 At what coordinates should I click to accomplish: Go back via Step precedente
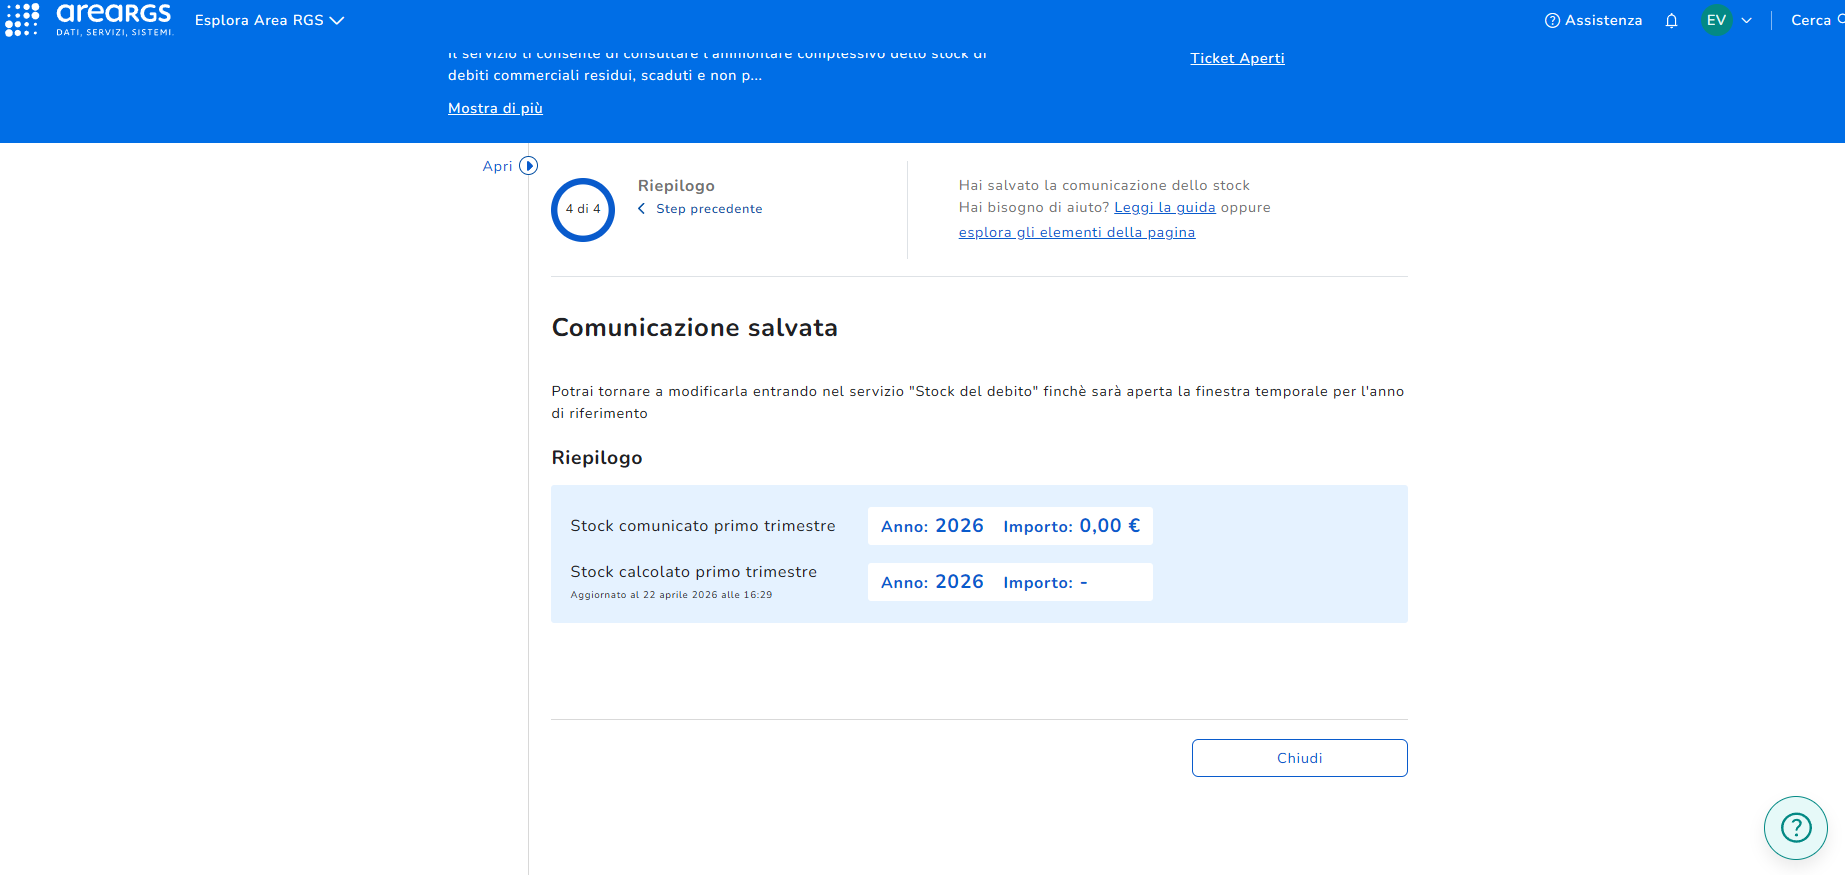pos(700,209)
